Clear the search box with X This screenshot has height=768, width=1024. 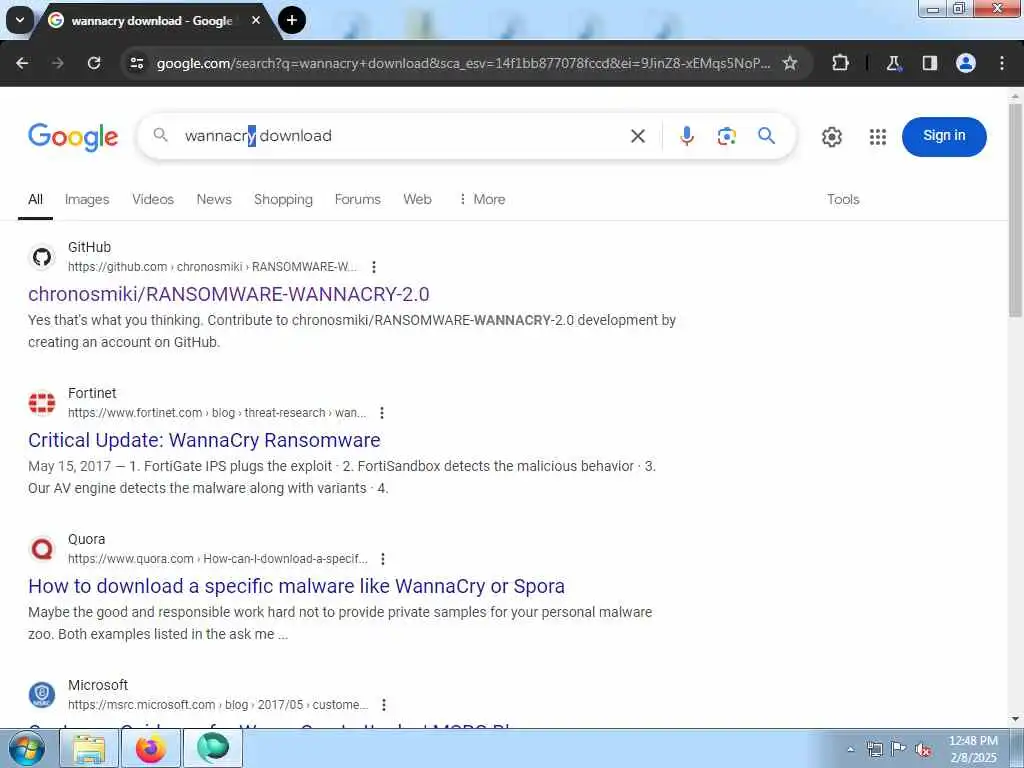[638, 136]
